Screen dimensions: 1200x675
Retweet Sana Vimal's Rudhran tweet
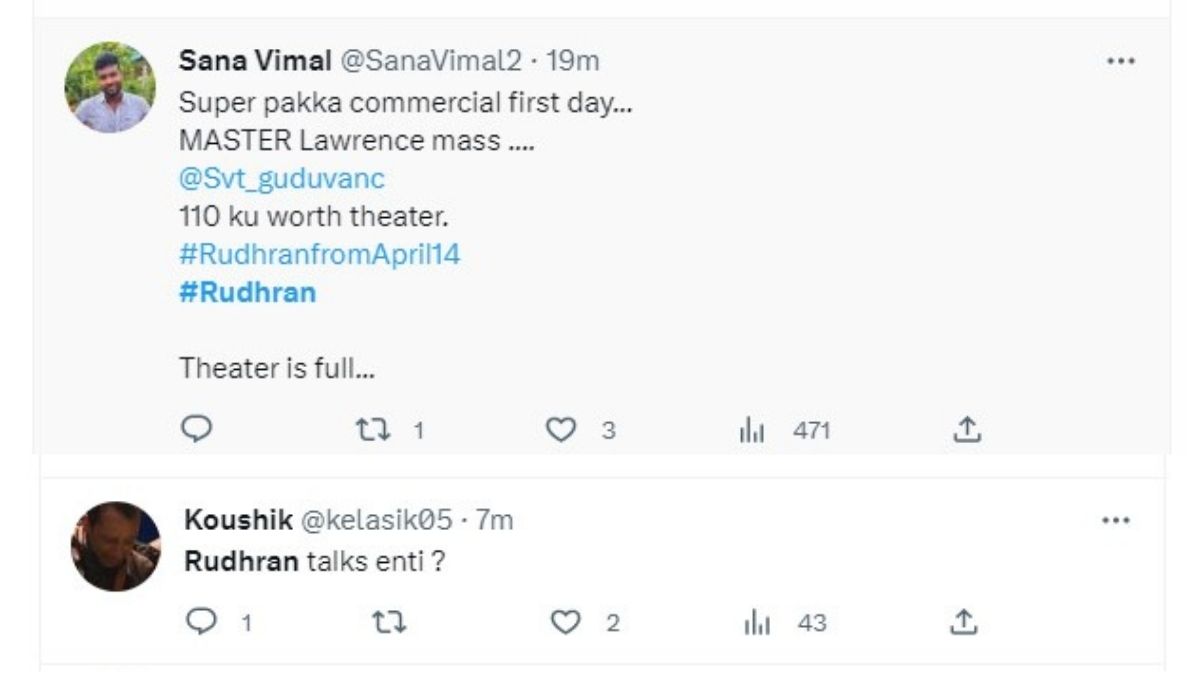tap(373, 430)
